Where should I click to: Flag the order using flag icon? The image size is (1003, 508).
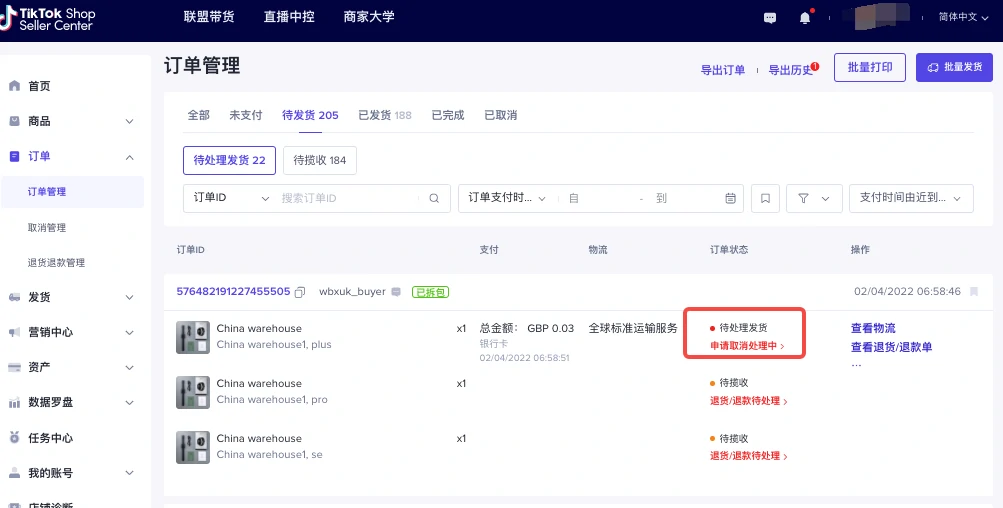[974, 292]
